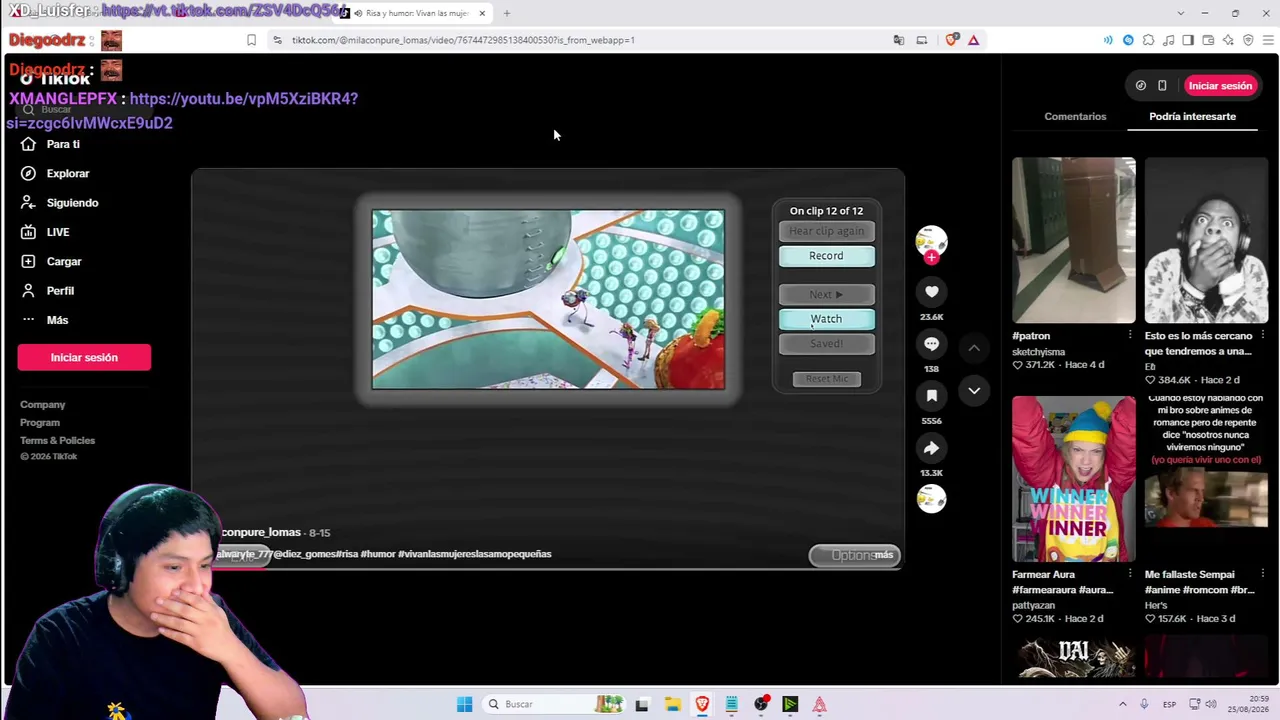1280x720 pixels.
Task: Expand the video description with más
Action: point(883,555)
